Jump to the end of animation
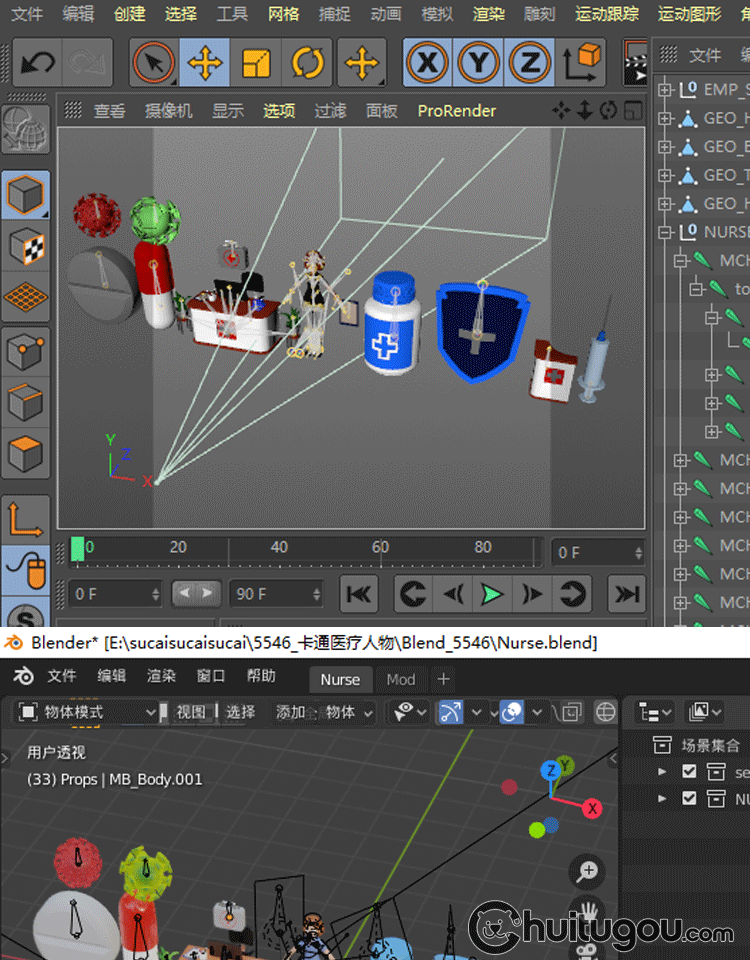This screenshot has height=960, width=750. (x=627, y=594)
